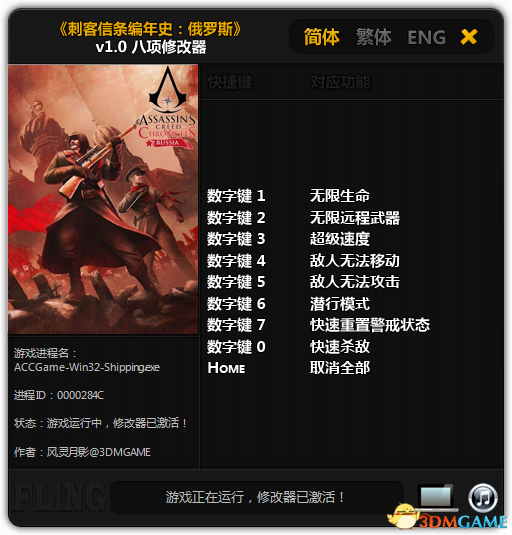512x535 pixels.
Task: Select 快速重置警戒状态 function
Action: pos(370,325)
